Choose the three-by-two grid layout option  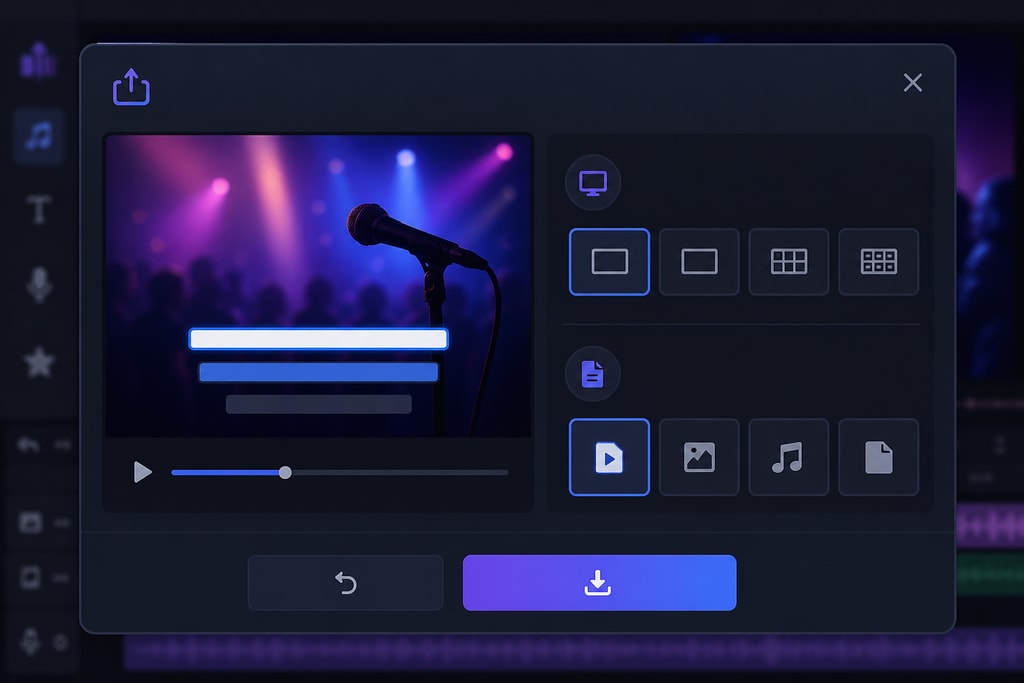[789, 262]
